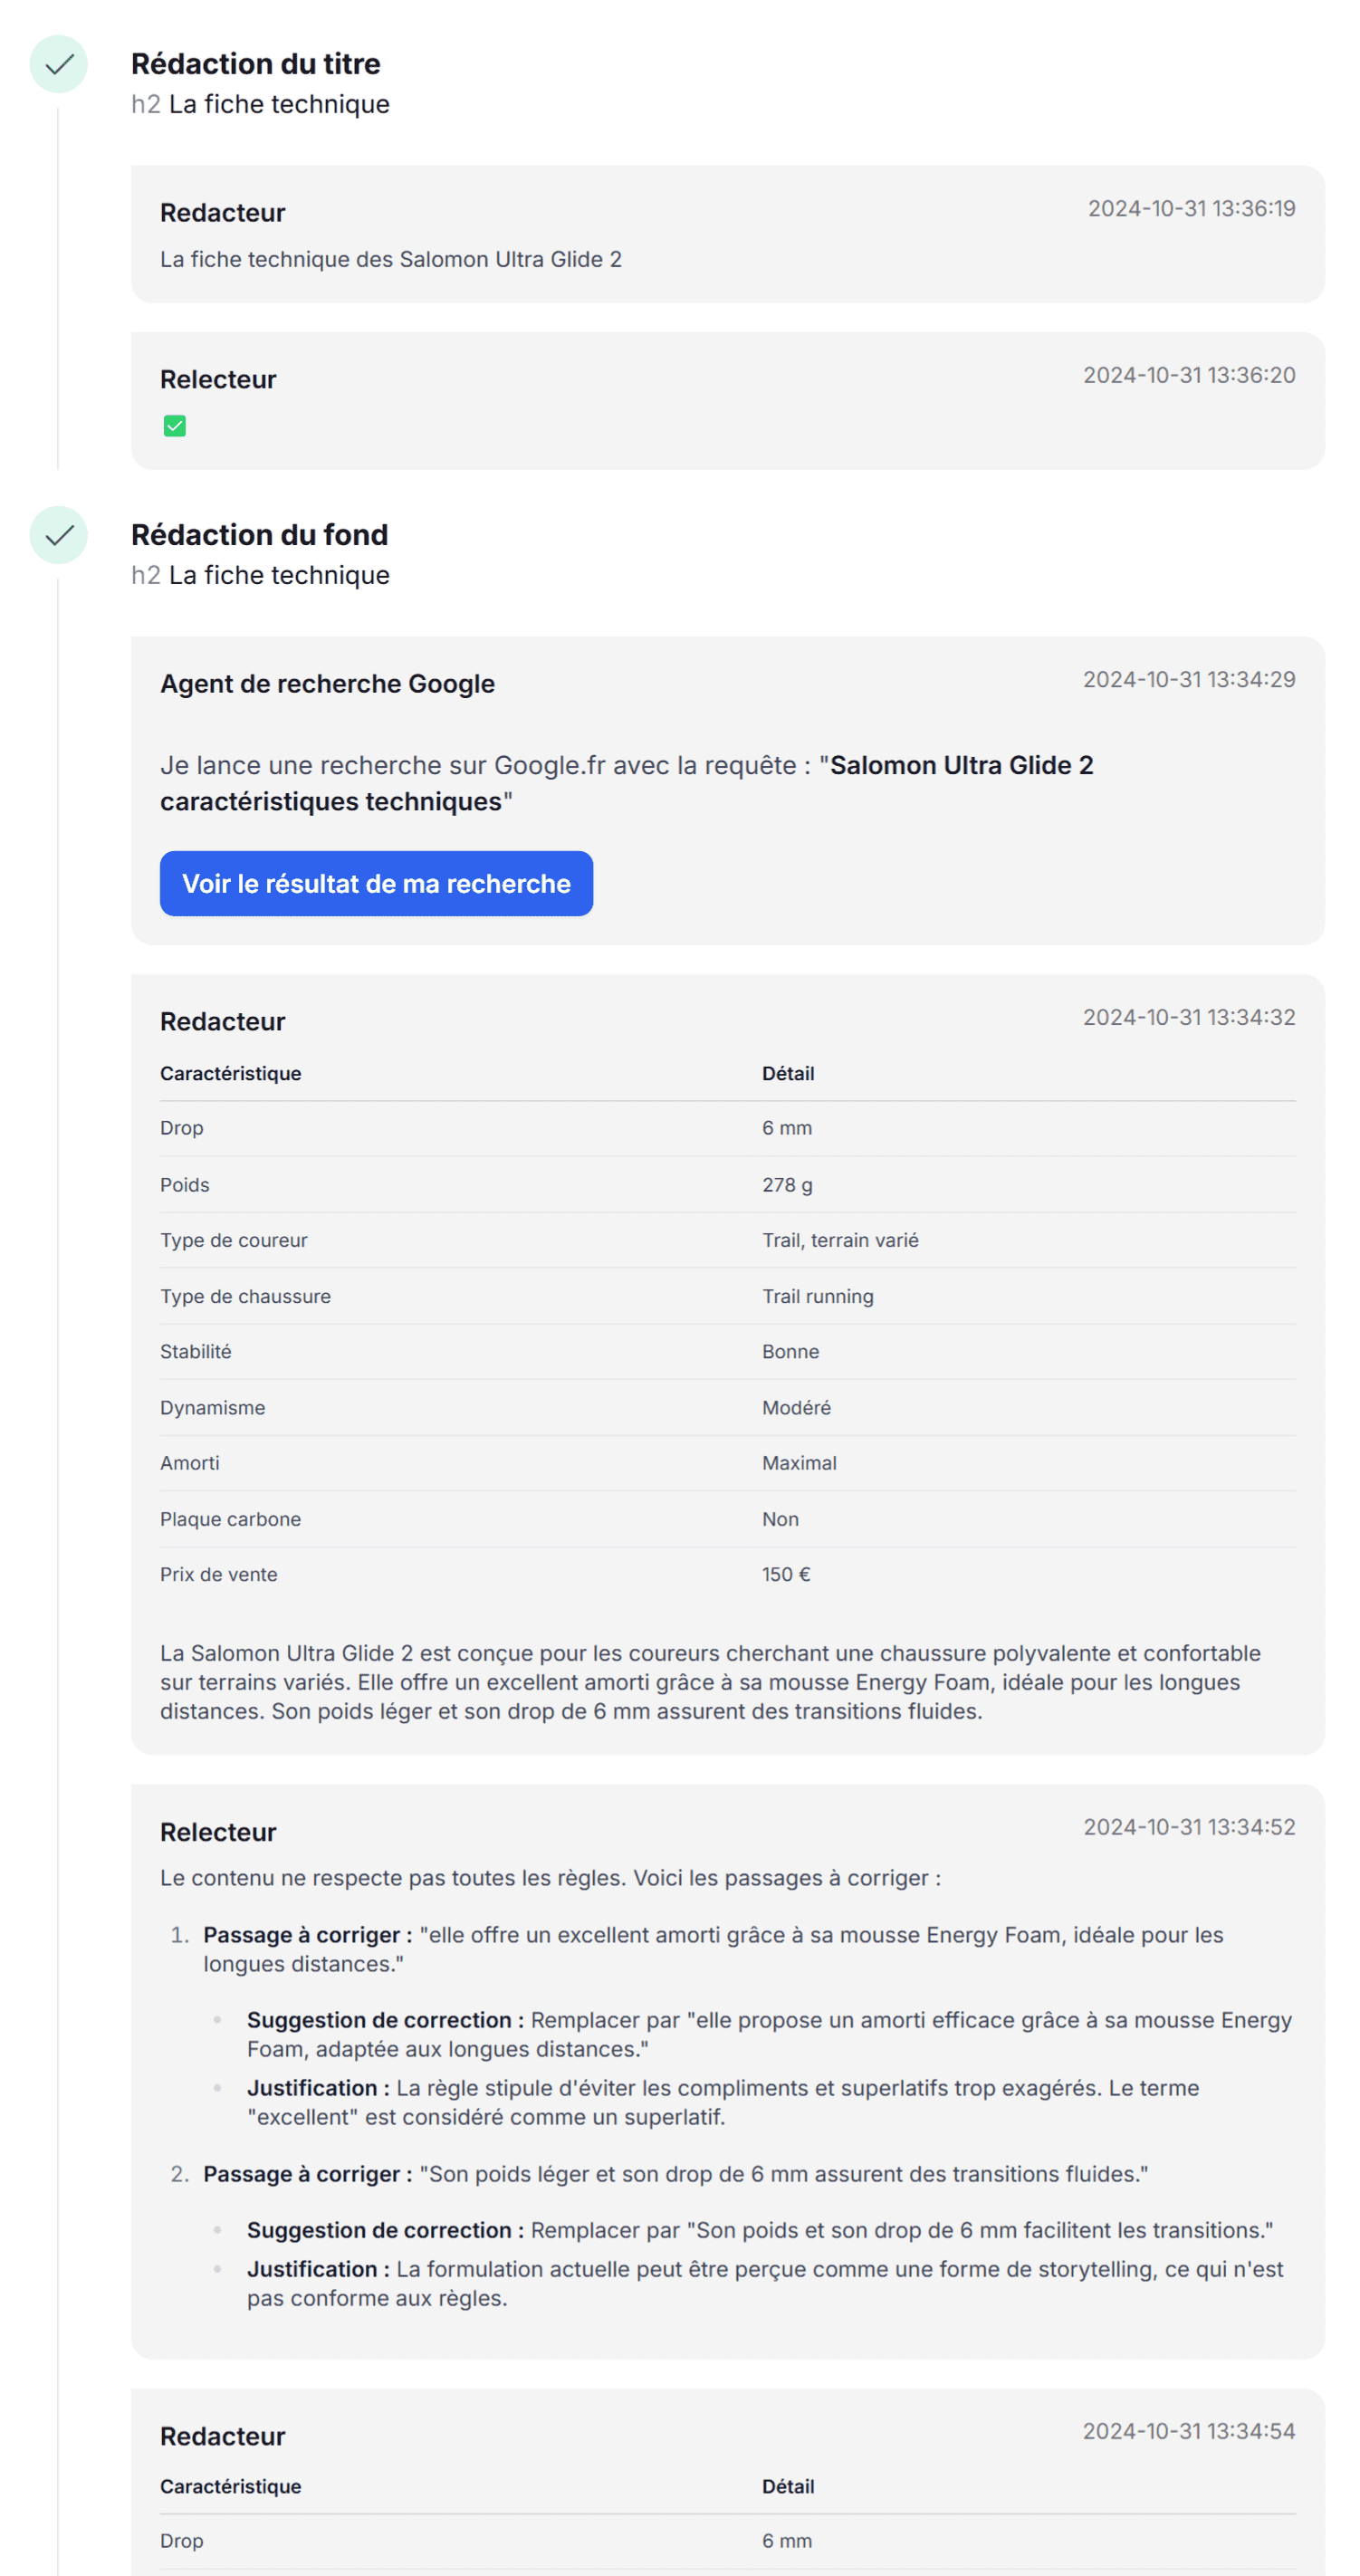Click the Caractéristique column header in the first table
Image resolution: width=1360 pixels, height=2576 pixels.
[x=230, y=1074]
